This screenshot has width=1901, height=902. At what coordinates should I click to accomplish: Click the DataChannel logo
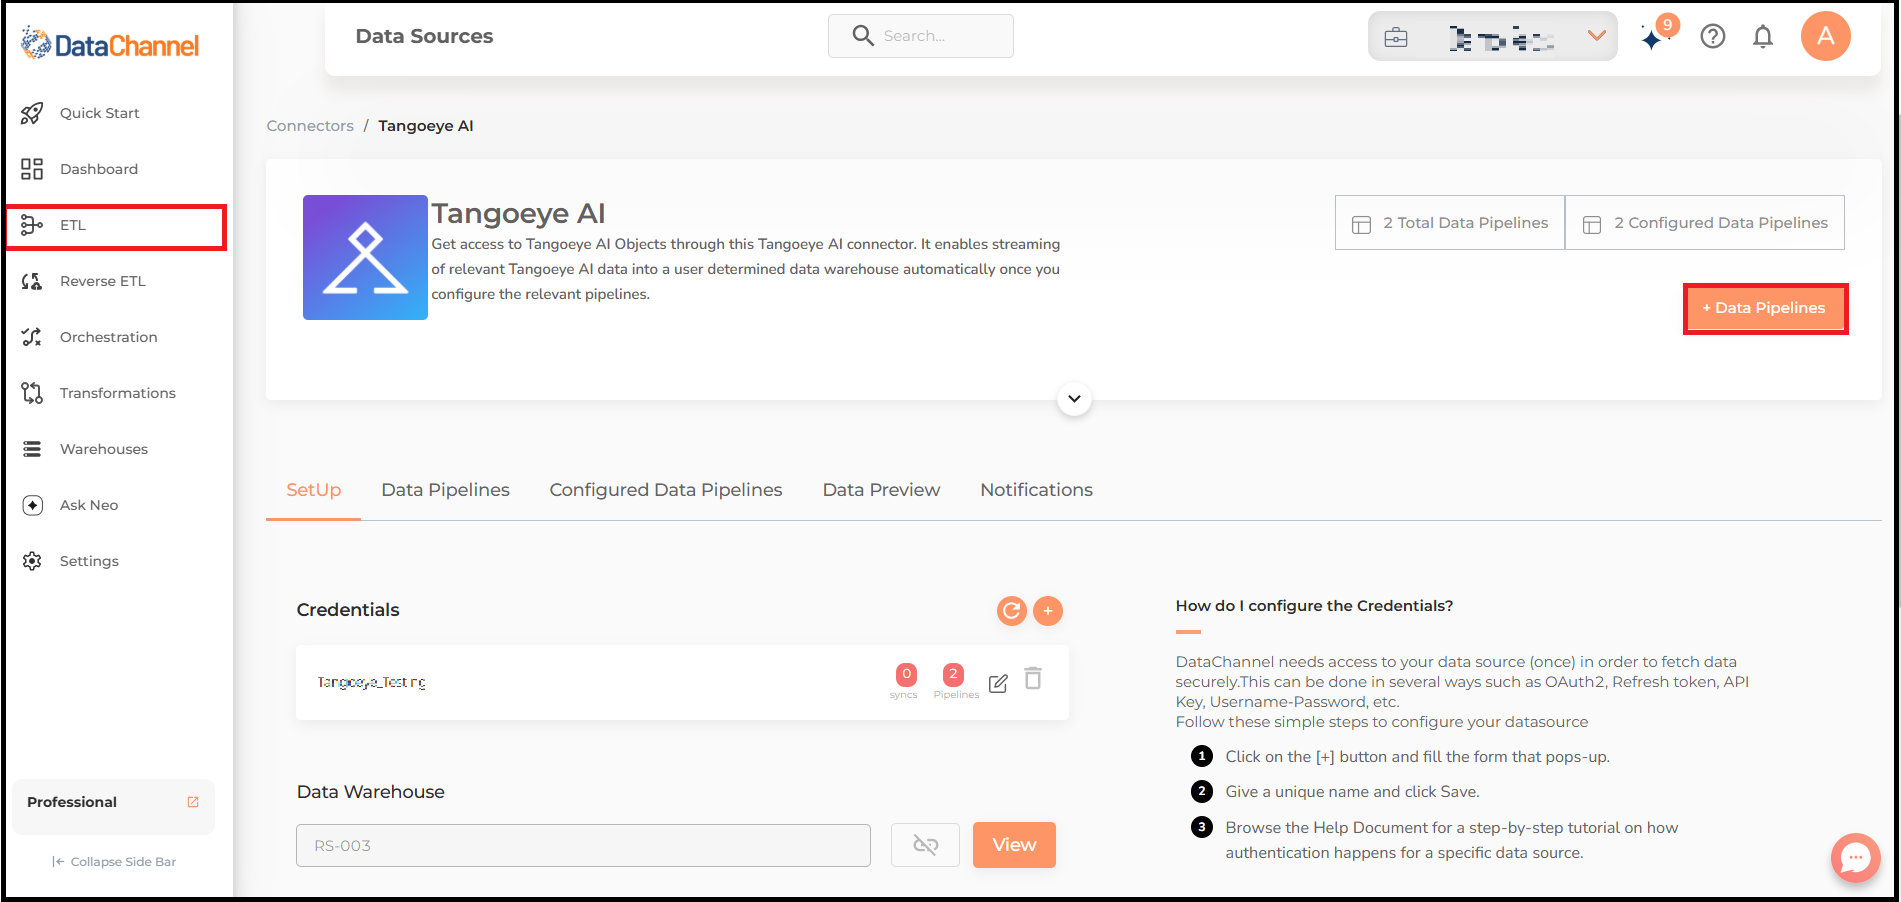110,44
